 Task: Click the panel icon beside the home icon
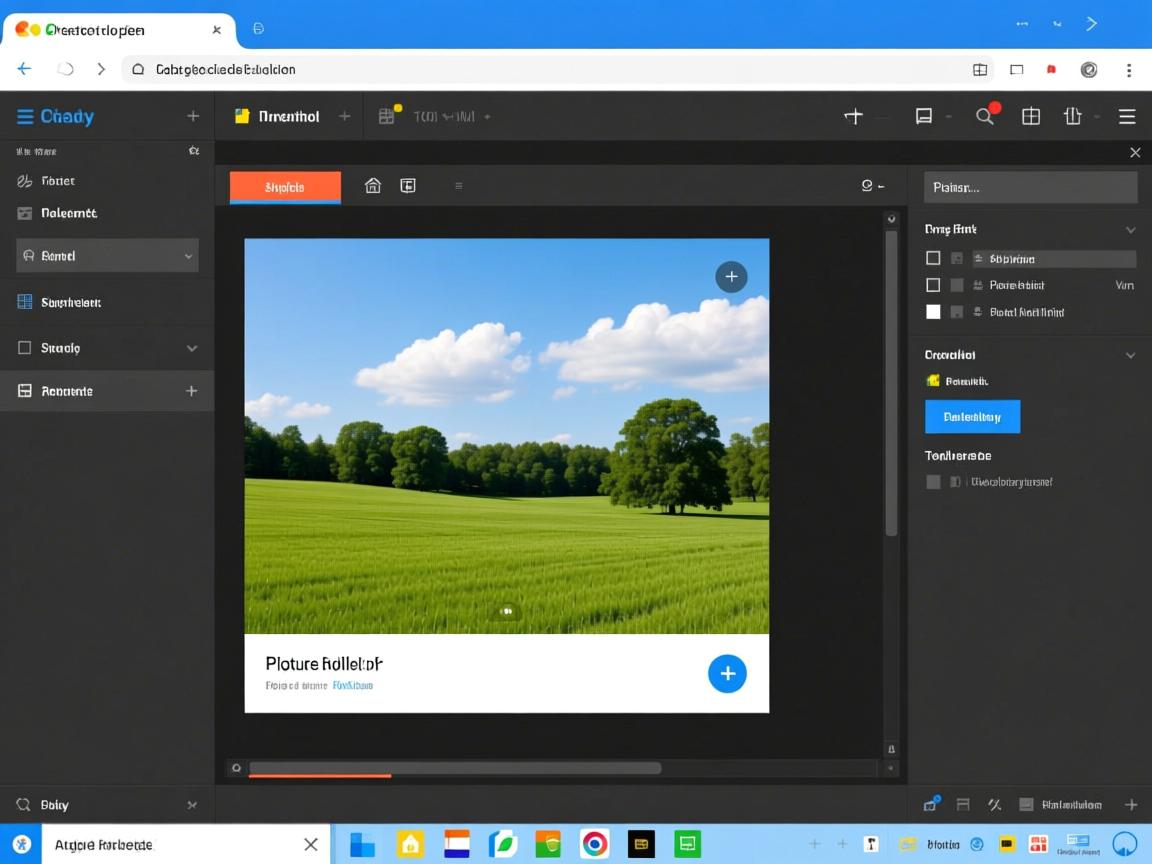tap(408, 186)
